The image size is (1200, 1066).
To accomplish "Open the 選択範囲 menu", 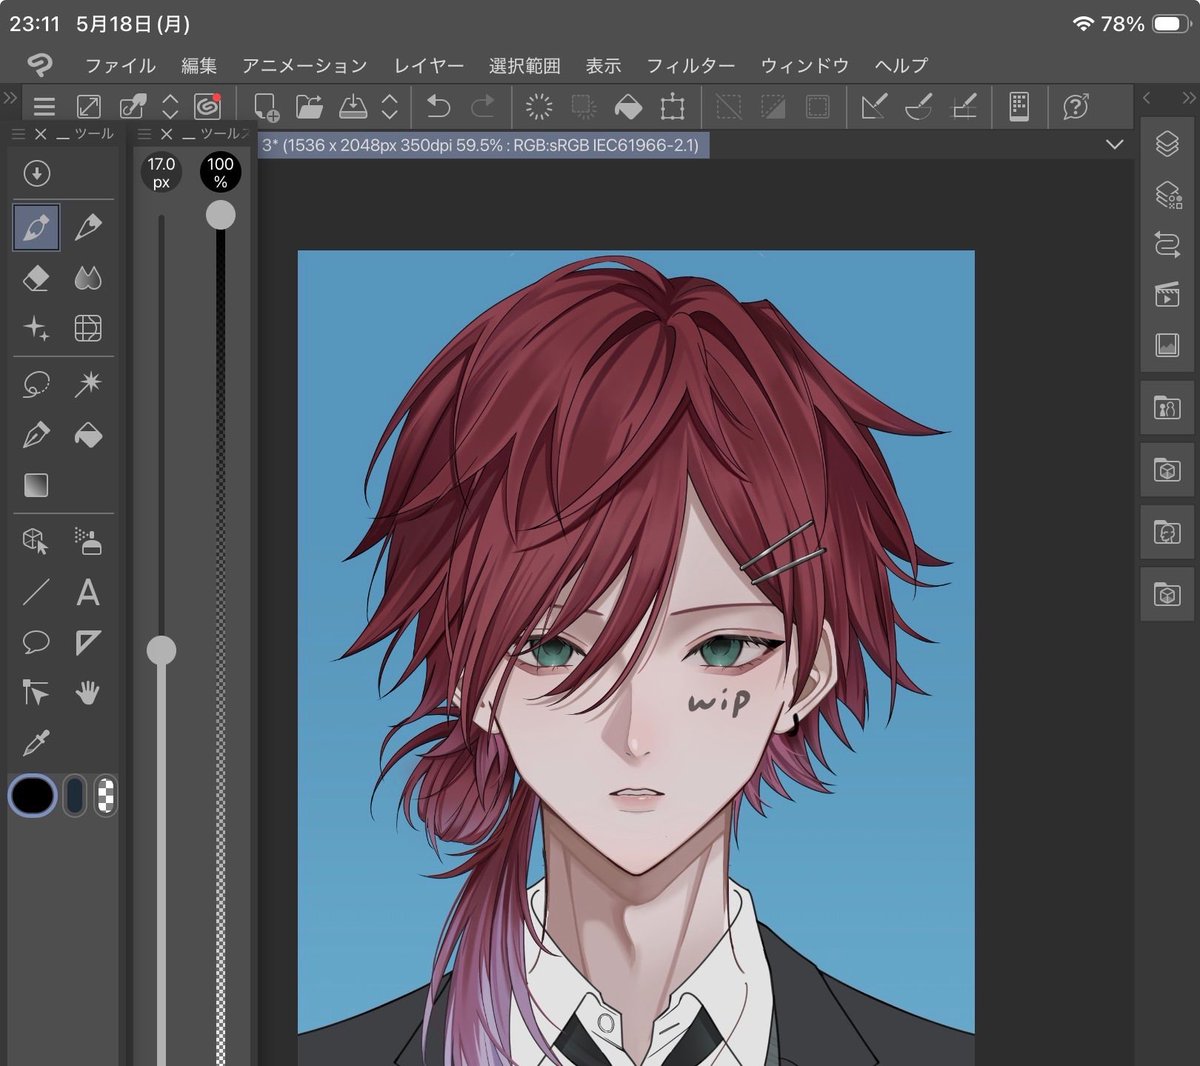I will pos(525,66).
